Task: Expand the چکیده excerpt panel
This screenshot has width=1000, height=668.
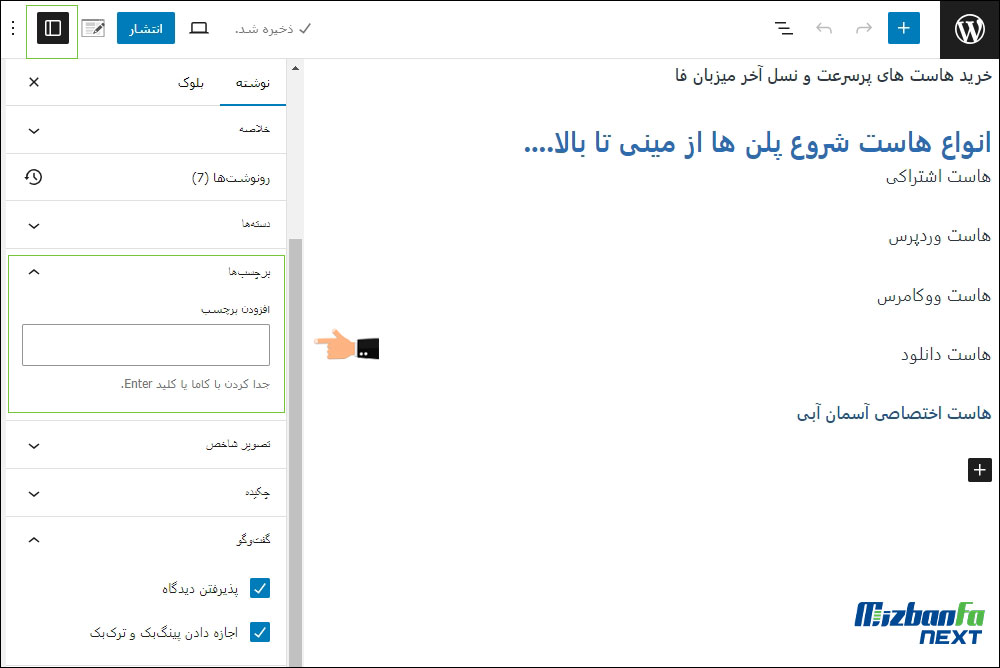Action: point(145,493)
